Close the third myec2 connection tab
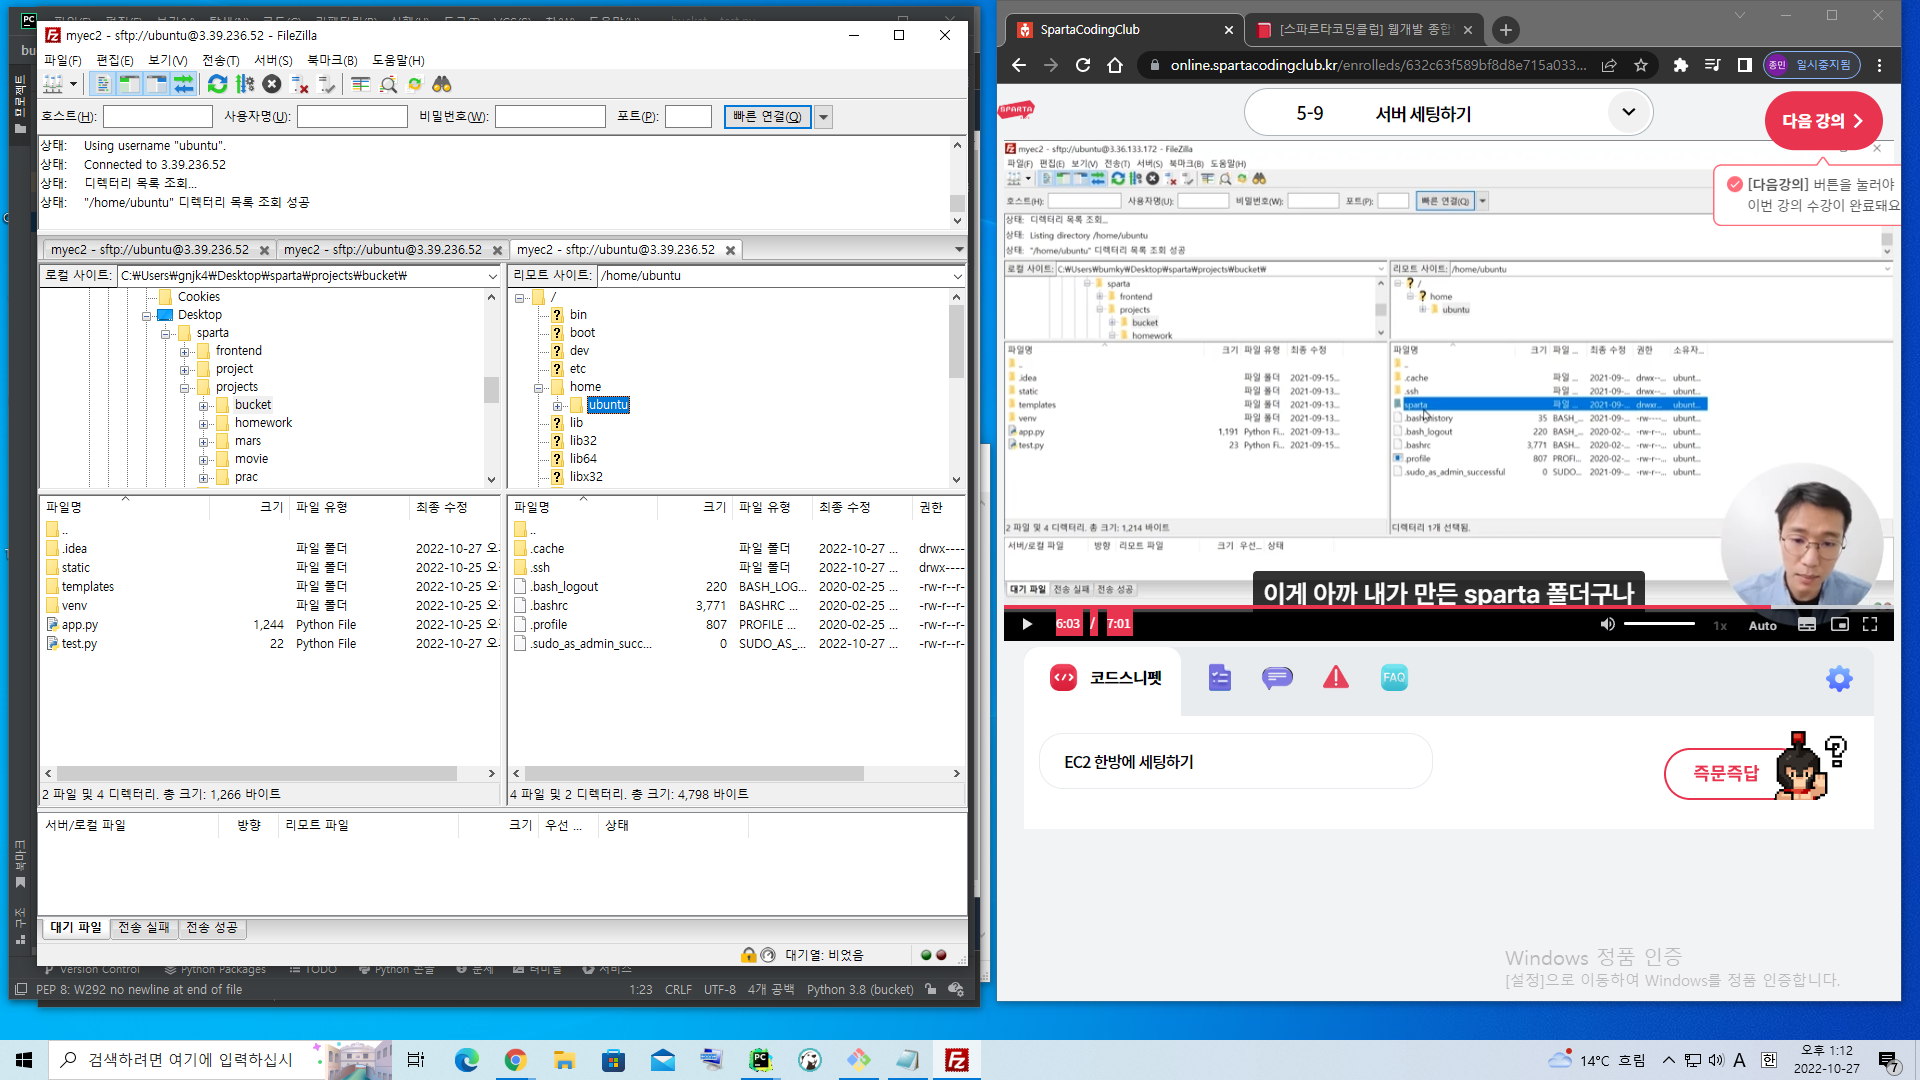The width and height of the screenshot is (1920, 1080). coord(731,250)
